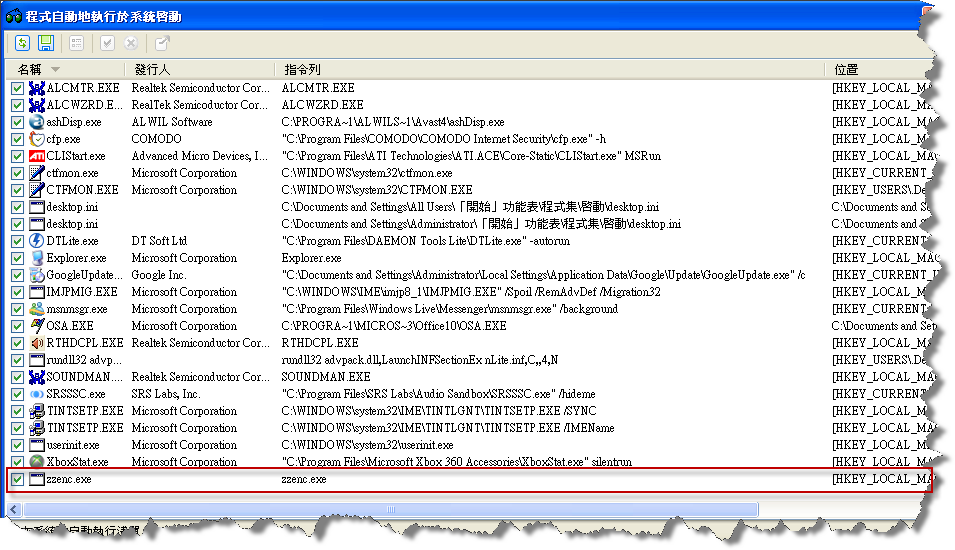Select the All Users desktop.ini command line
The height and width of the screenshot is (550, 955).
click(x=470, y=207)
